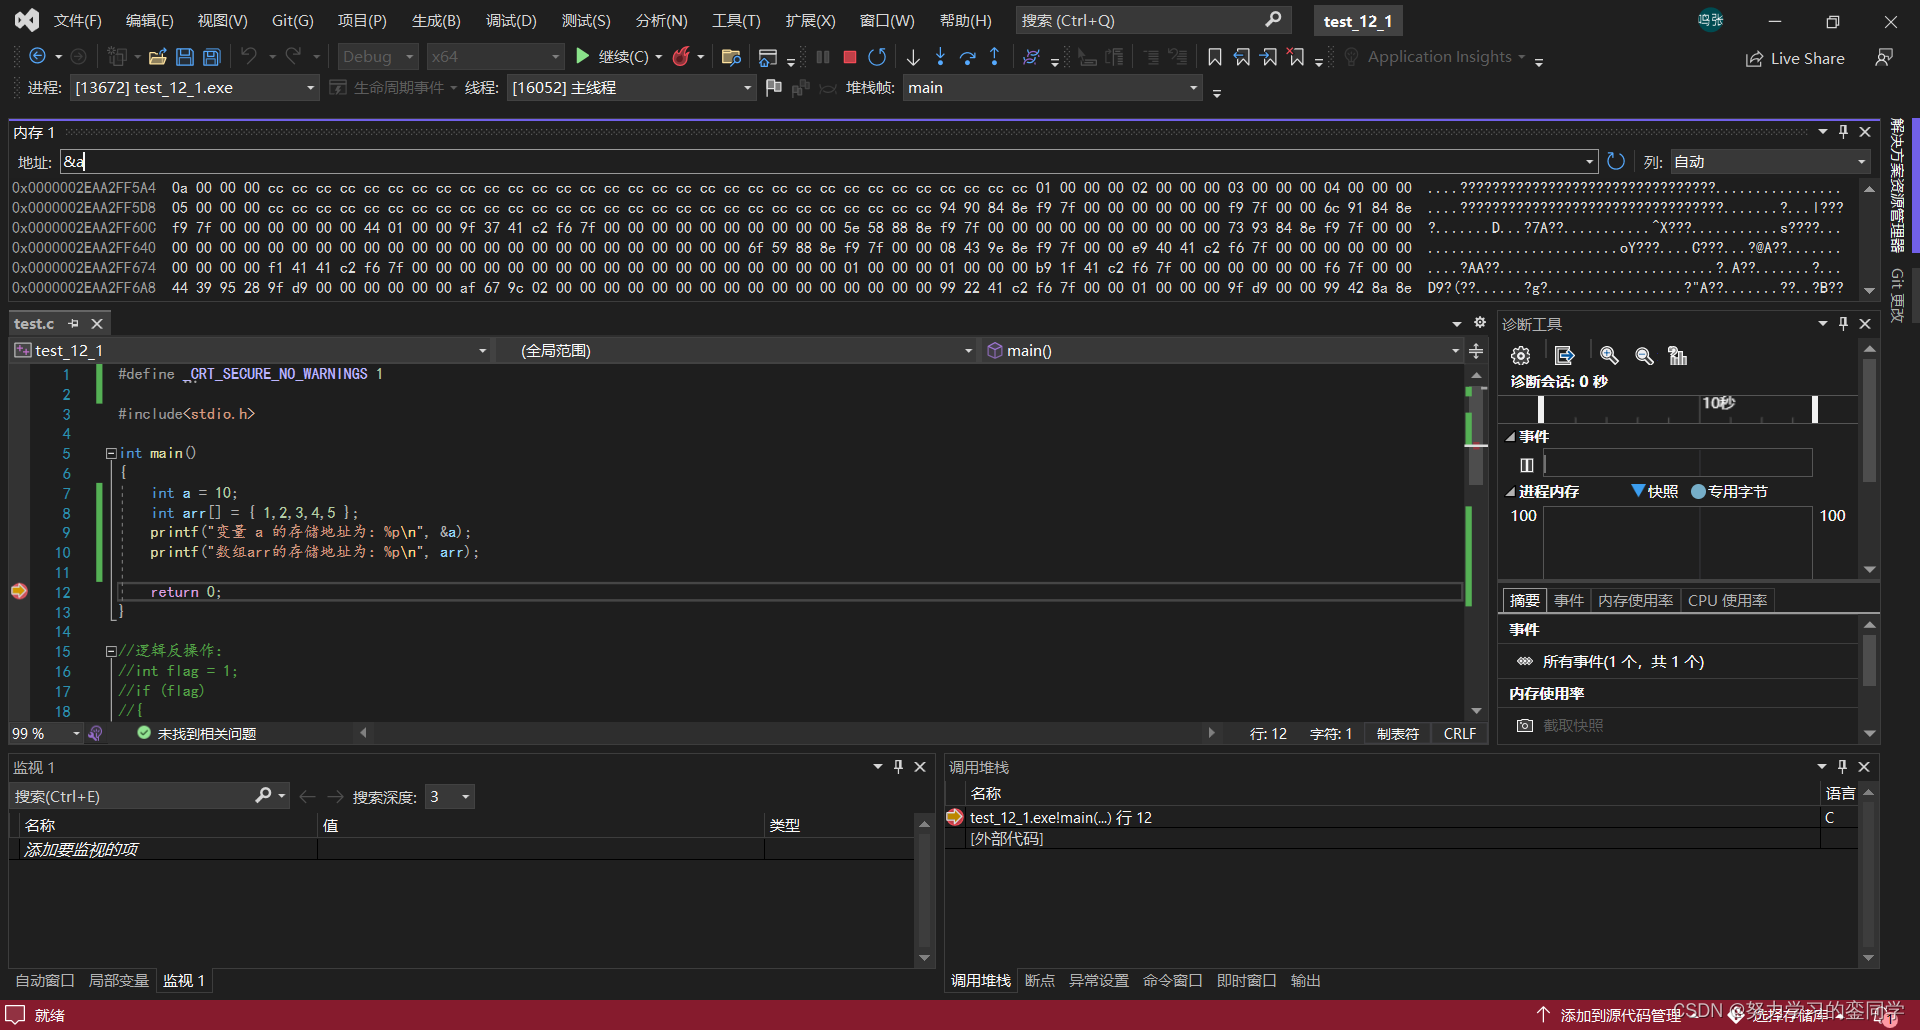Click the 继续(C) continue button
This screenshot has width=1920, height=1030.
click(613, 57)
